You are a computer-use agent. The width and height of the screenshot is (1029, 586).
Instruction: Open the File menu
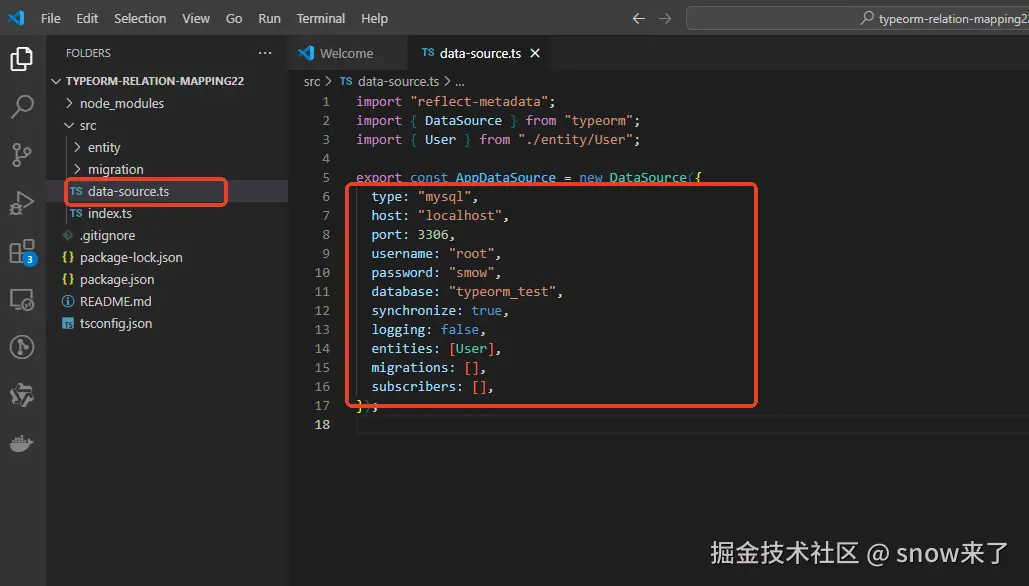[x=51, y=18]
